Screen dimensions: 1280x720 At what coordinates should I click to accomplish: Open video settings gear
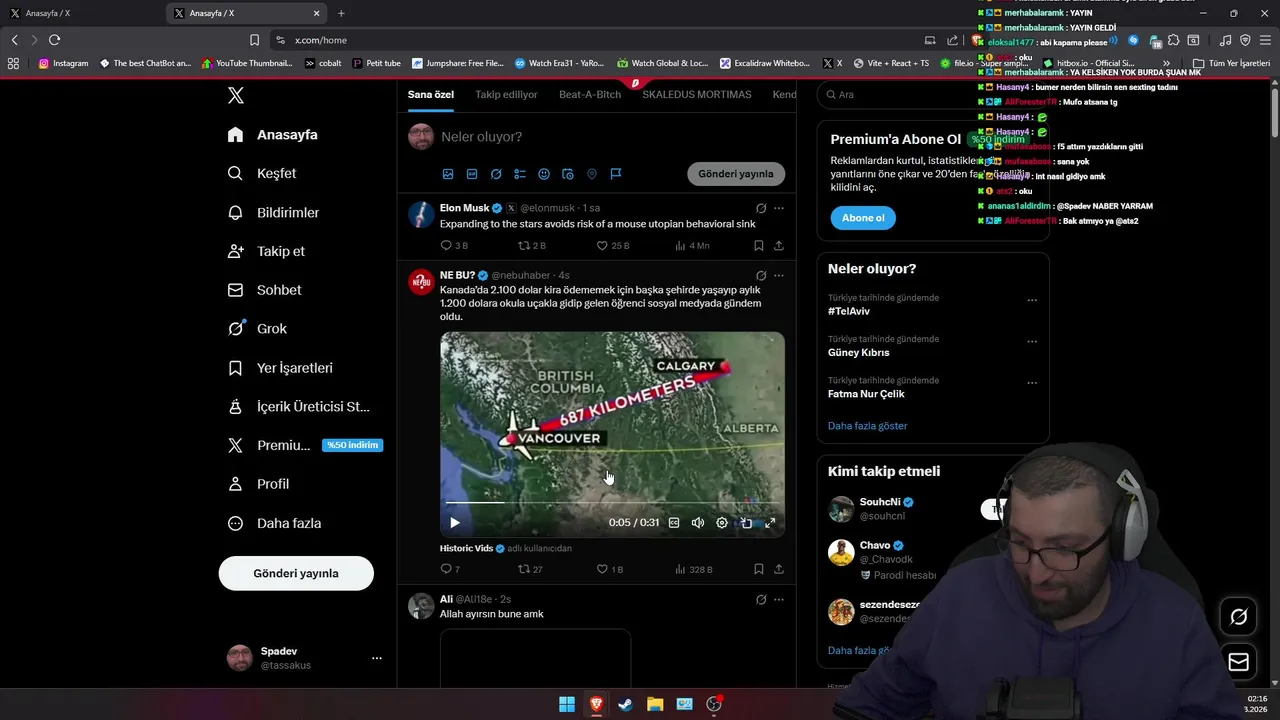pos(722,522)
